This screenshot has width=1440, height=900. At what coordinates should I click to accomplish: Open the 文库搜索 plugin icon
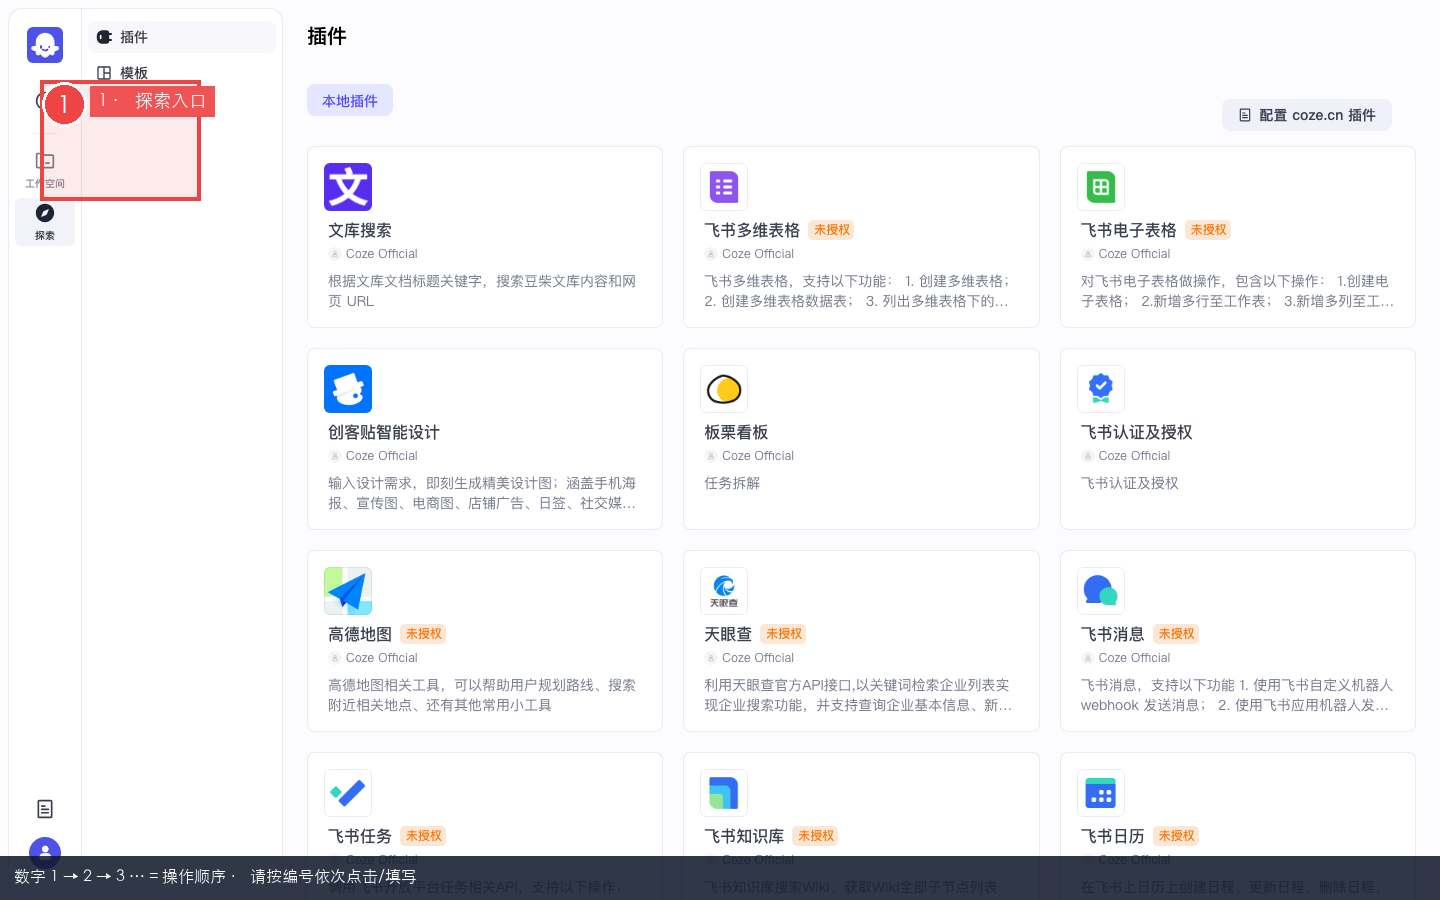coord(348,187)
